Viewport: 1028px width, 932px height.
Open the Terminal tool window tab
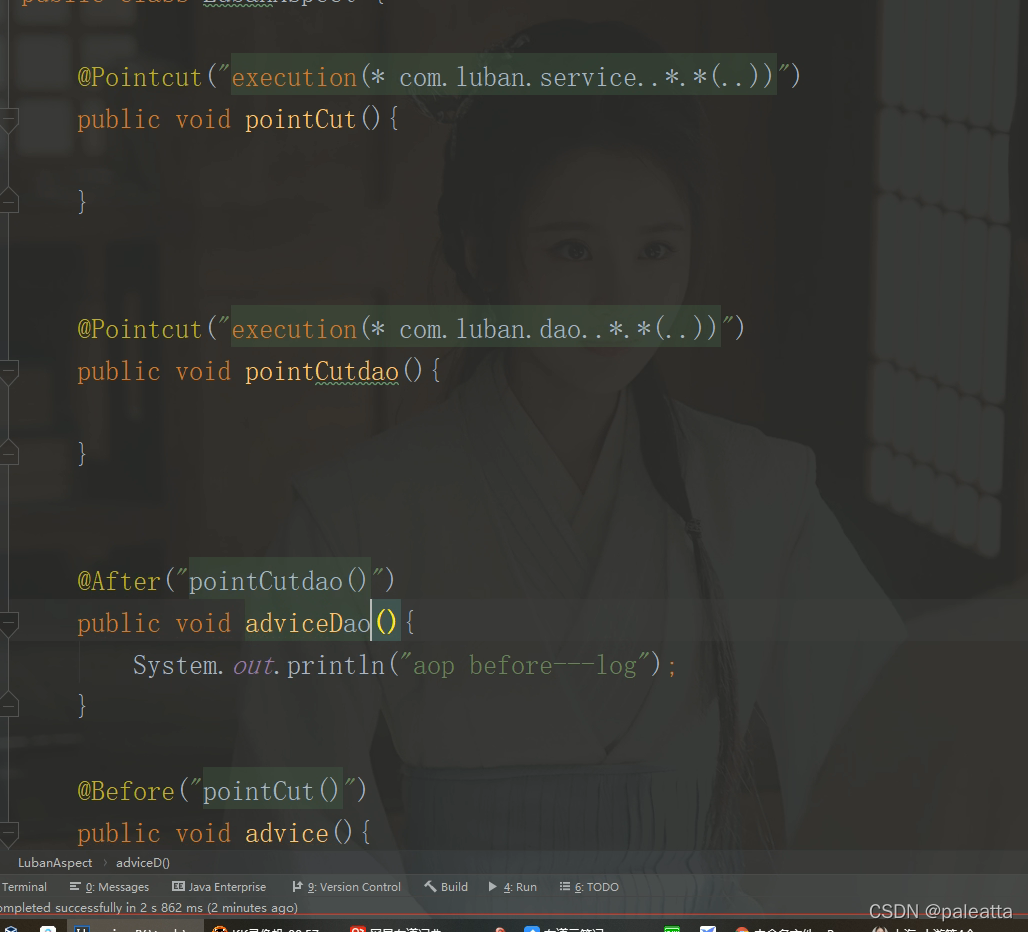[x=24, y=887]
